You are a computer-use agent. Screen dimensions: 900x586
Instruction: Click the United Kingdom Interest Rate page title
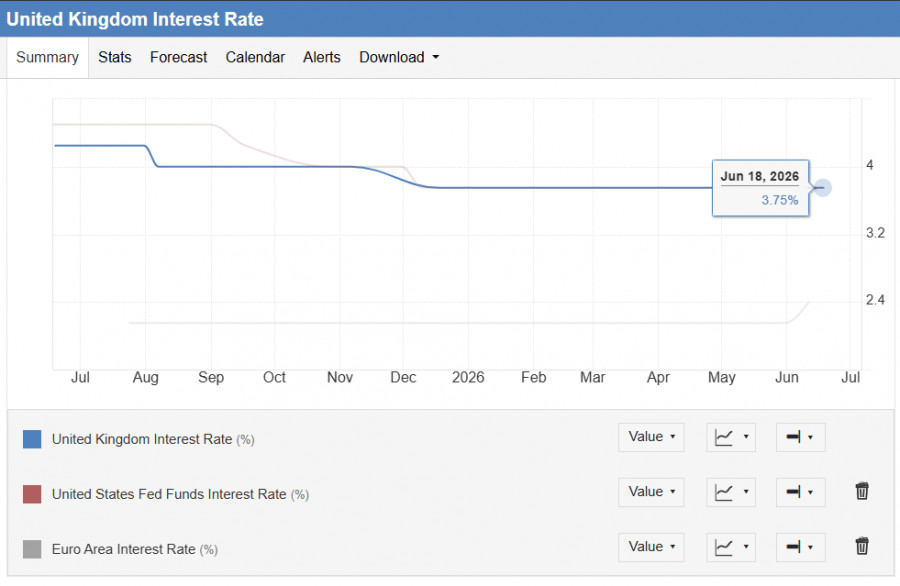tap(135, 19)
